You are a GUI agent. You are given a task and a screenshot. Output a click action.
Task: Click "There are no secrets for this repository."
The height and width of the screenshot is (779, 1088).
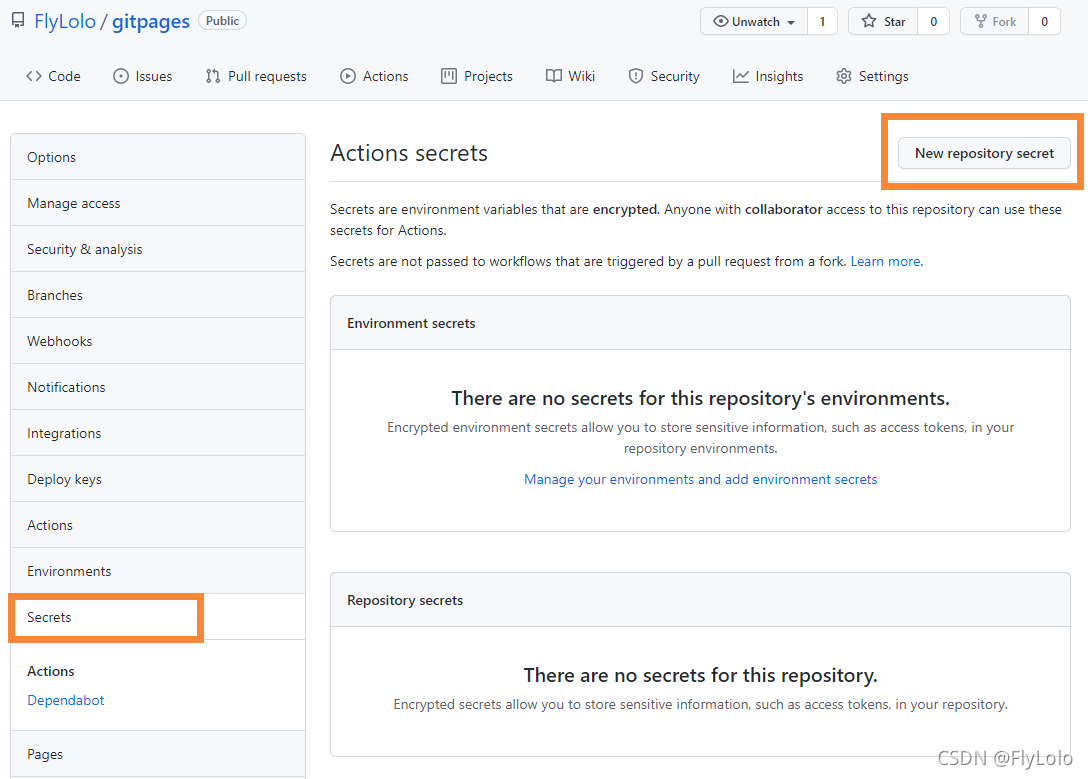pyautogui.click(x=700, y=675)
